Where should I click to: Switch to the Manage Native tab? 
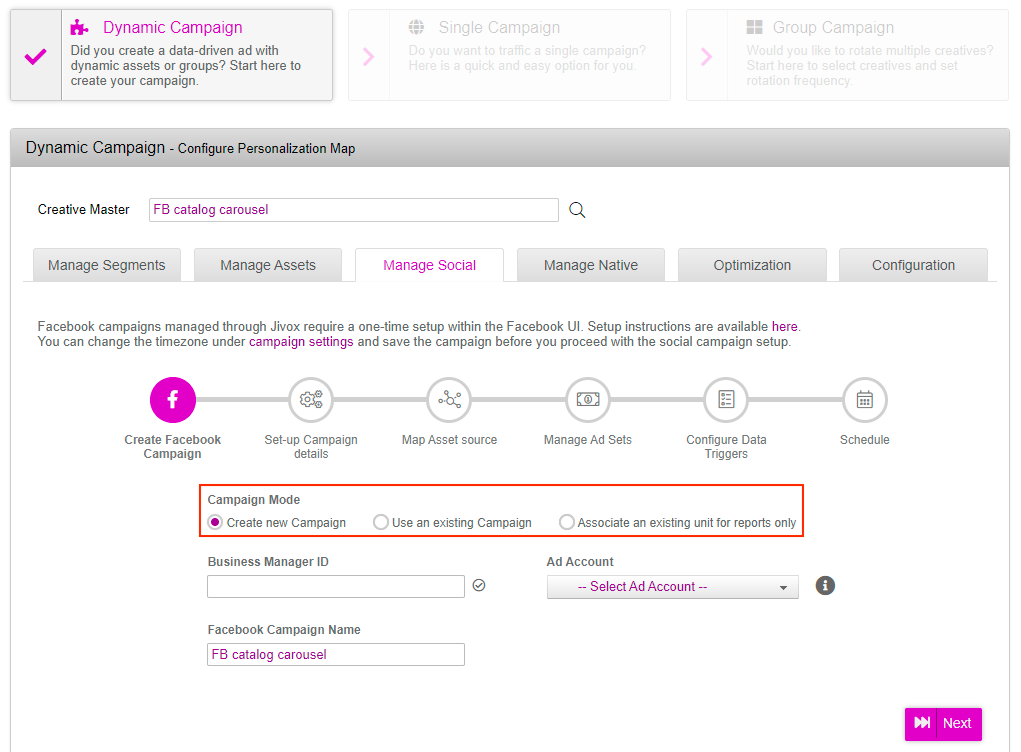coord(591,265)
